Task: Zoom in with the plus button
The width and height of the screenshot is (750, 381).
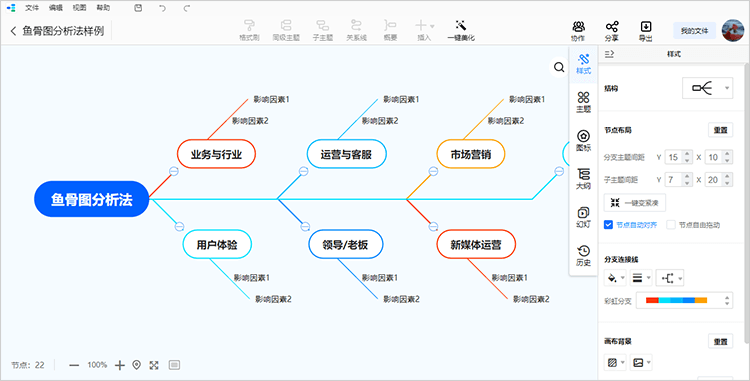Action: (120, 365)
